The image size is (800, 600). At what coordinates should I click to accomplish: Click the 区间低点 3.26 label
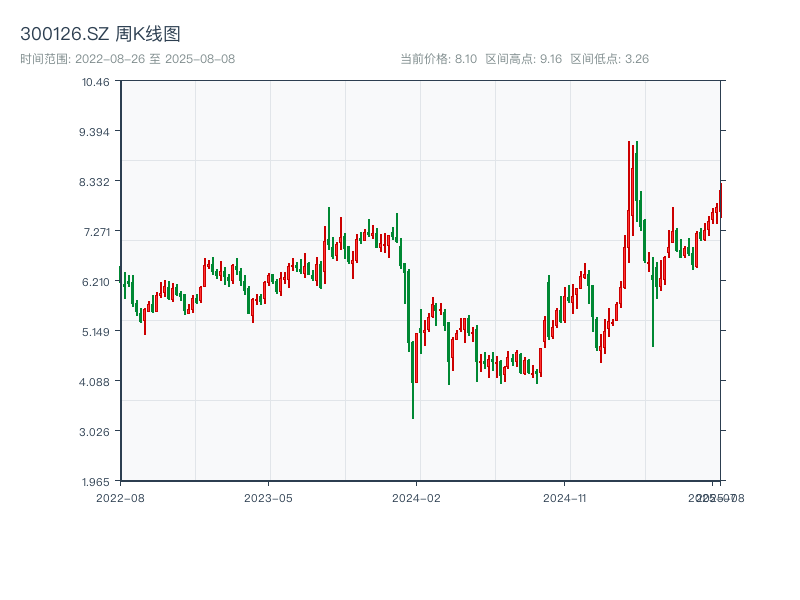[609, 59]
